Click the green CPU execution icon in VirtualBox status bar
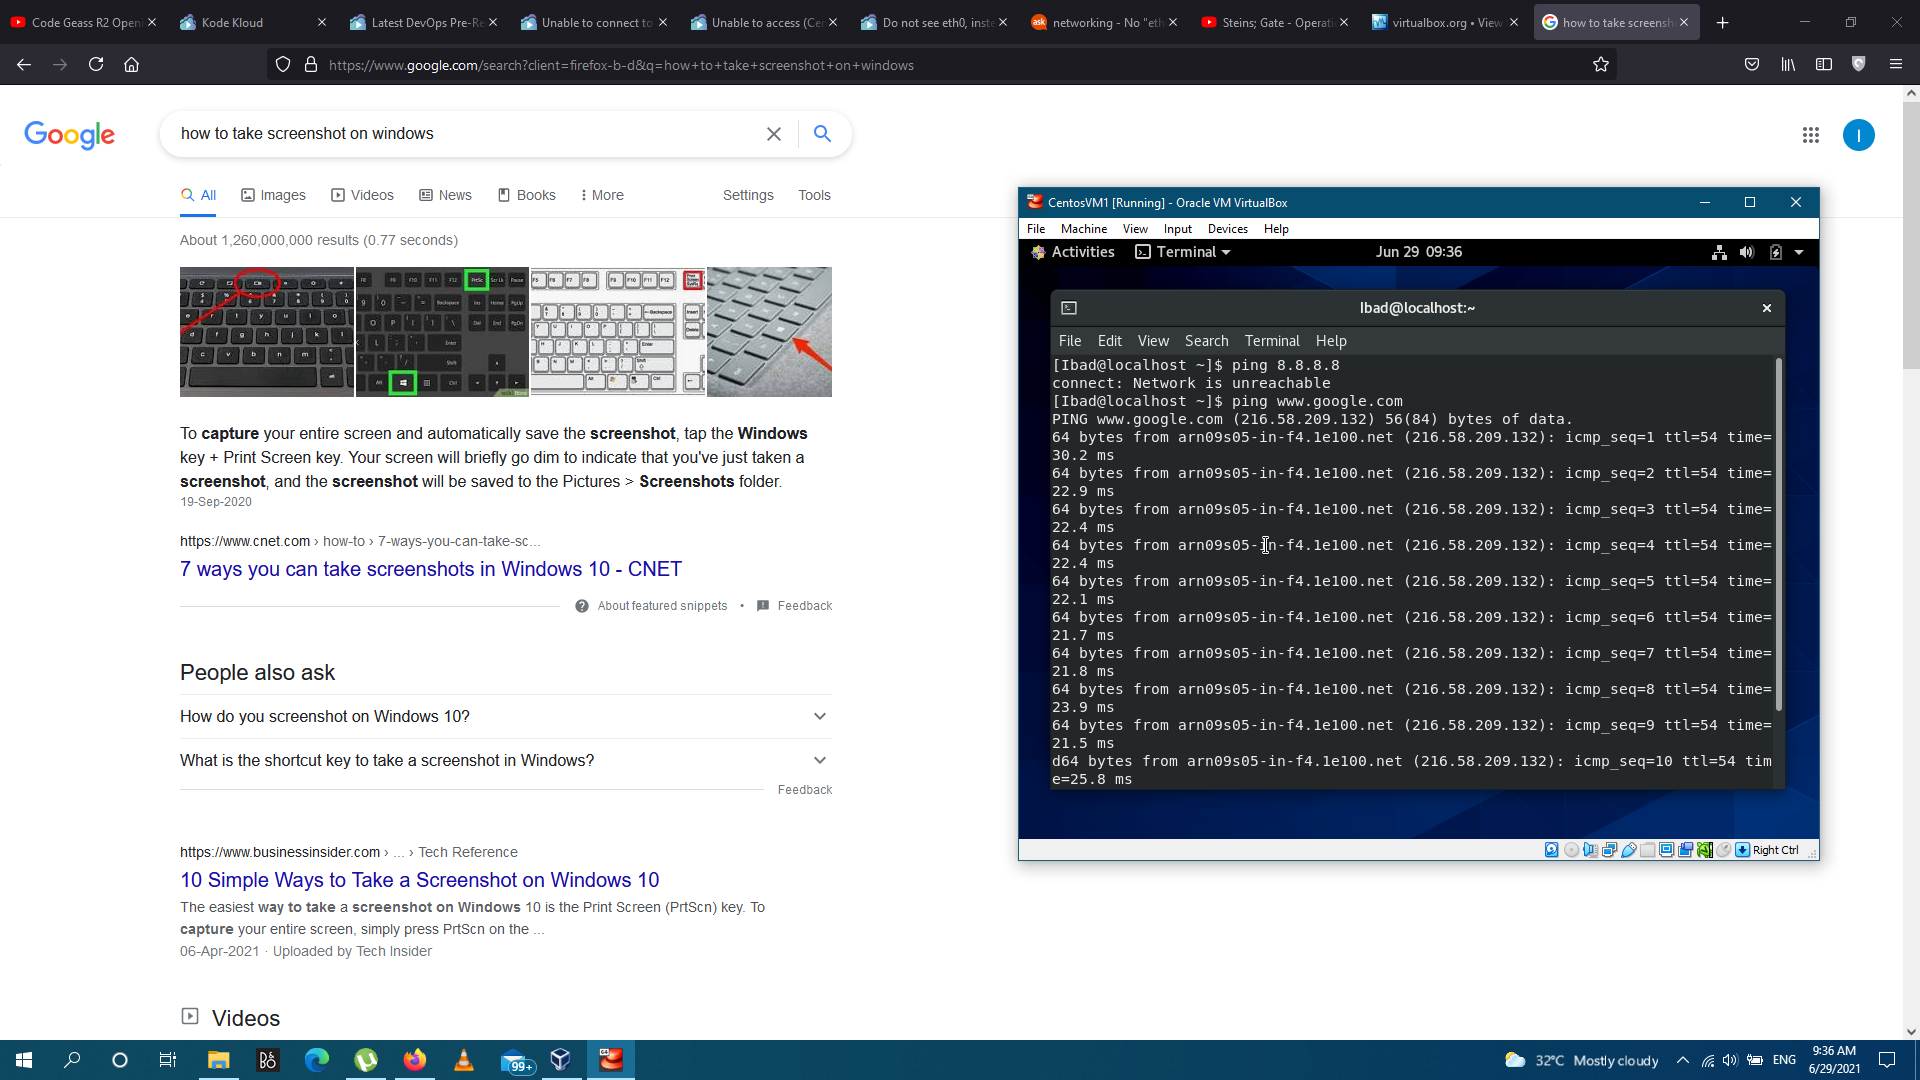This screenshot has width=1920, height=1080. tap(1704, 850)
